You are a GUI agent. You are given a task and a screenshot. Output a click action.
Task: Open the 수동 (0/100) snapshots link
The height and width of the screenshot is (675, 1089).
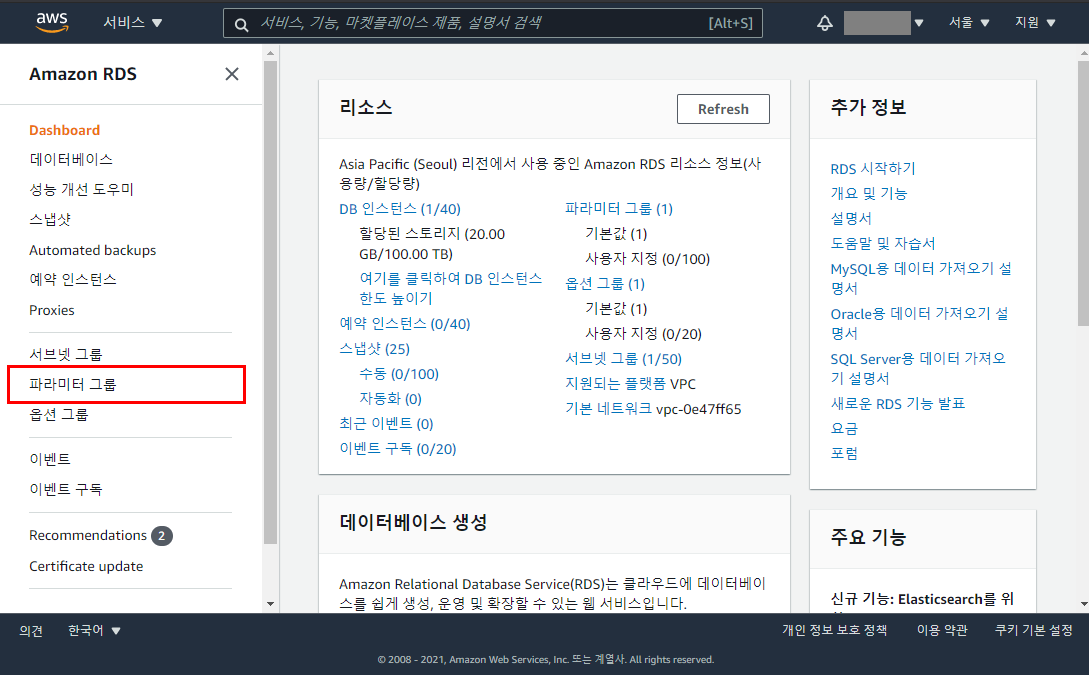tap(399, 374)
